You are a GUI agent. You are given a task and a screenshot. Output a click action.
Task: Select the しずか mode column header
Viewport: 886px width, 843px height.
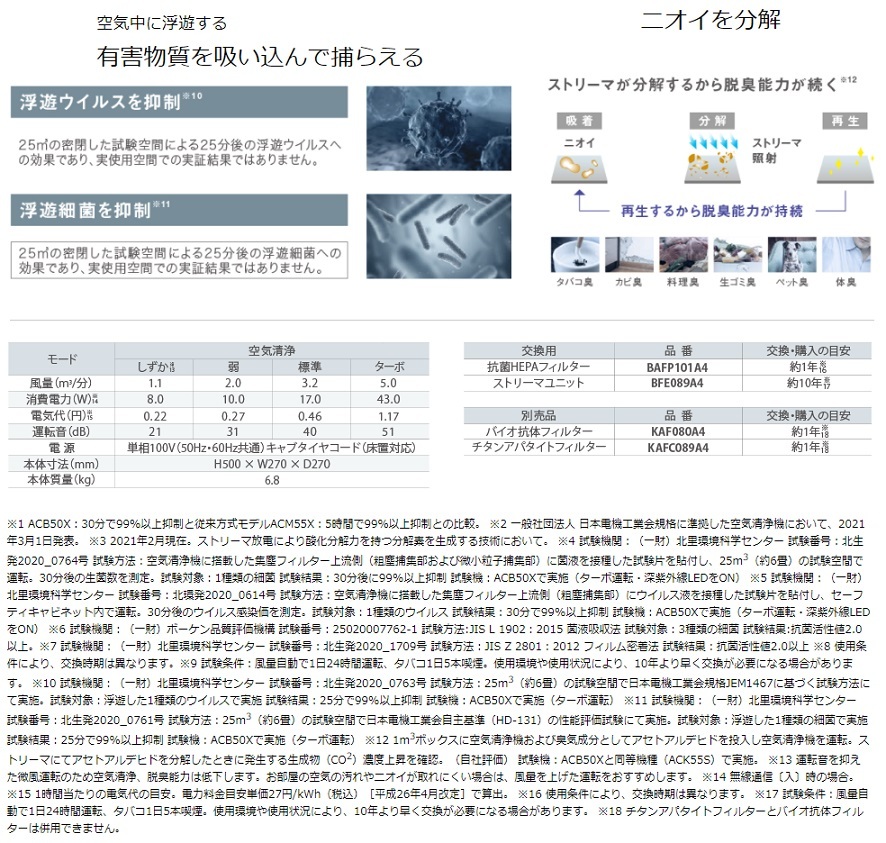(155, 367)
